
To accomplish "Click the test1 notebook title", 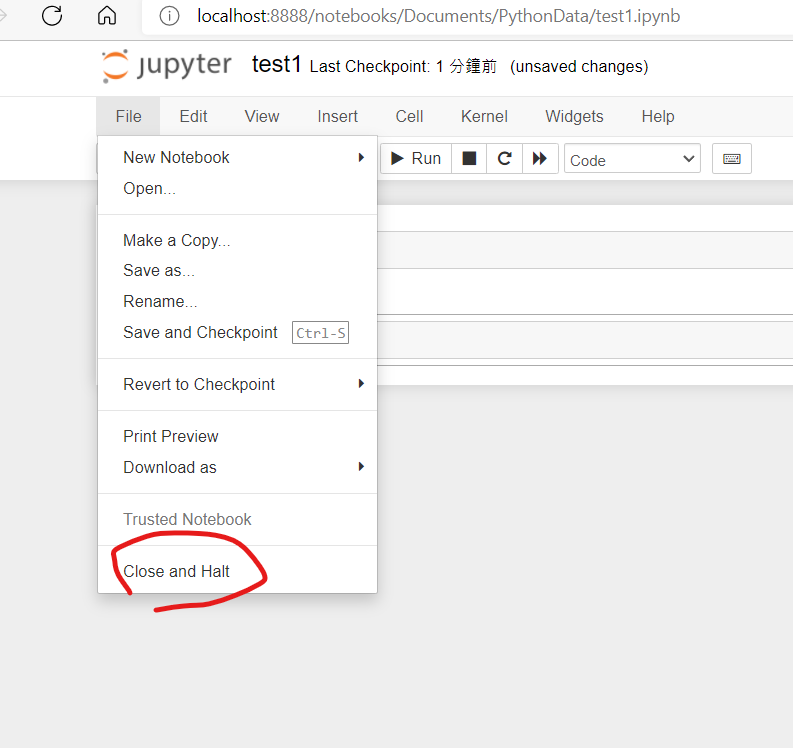I will (x=276, y=65).
